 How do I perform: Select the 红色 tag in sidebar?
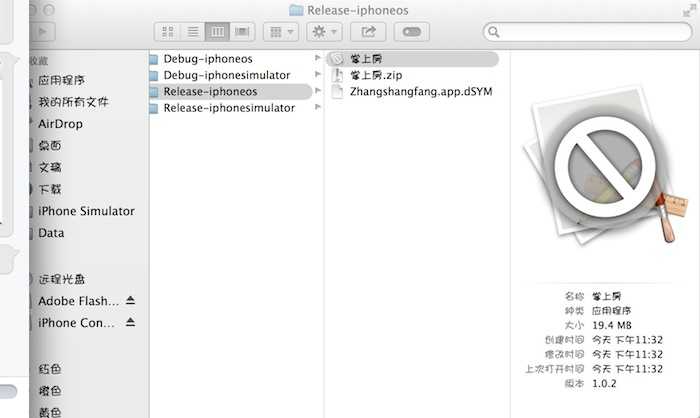[x=50, y=369]
